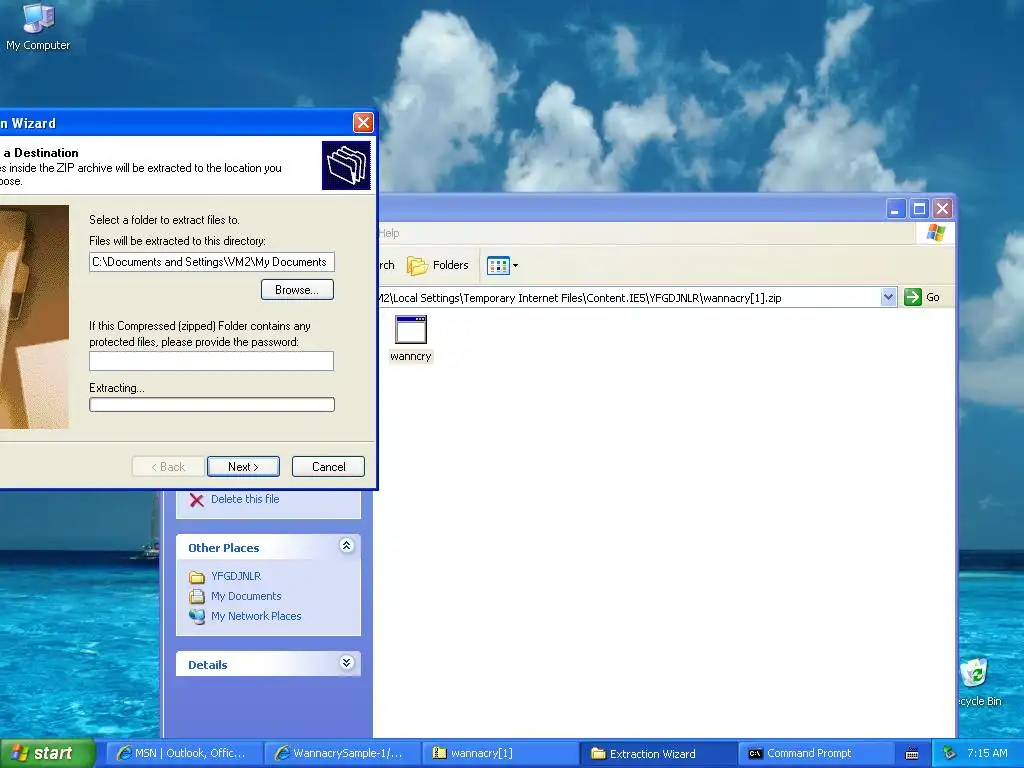1024x768 pixels.
Task: Click the green Go arrow icon
Action: [912, 297]
